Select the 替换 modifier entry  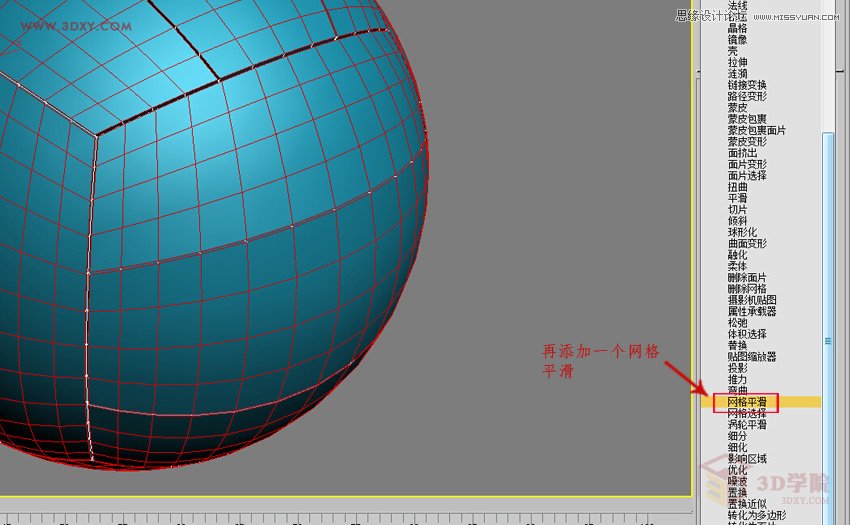737,345
